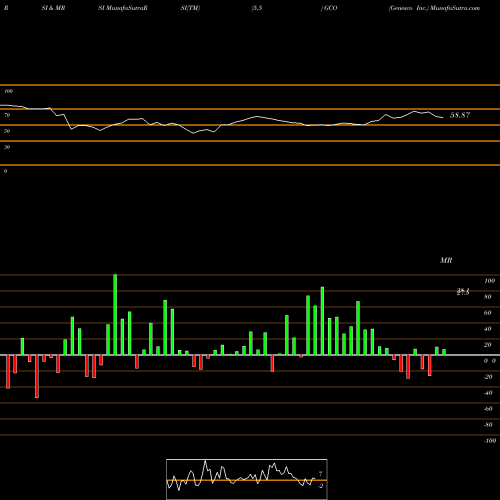500x500 pixels.
Task: Click the RSI axis label 70
Action: click(x=7, y=115)
